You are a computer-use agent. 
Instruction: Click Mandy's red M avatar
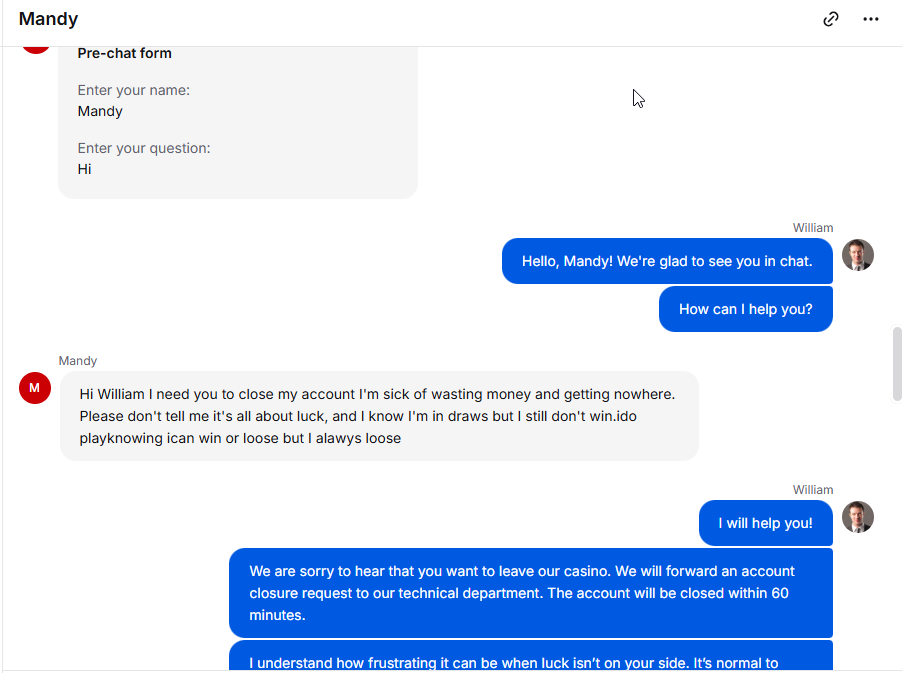35,388
